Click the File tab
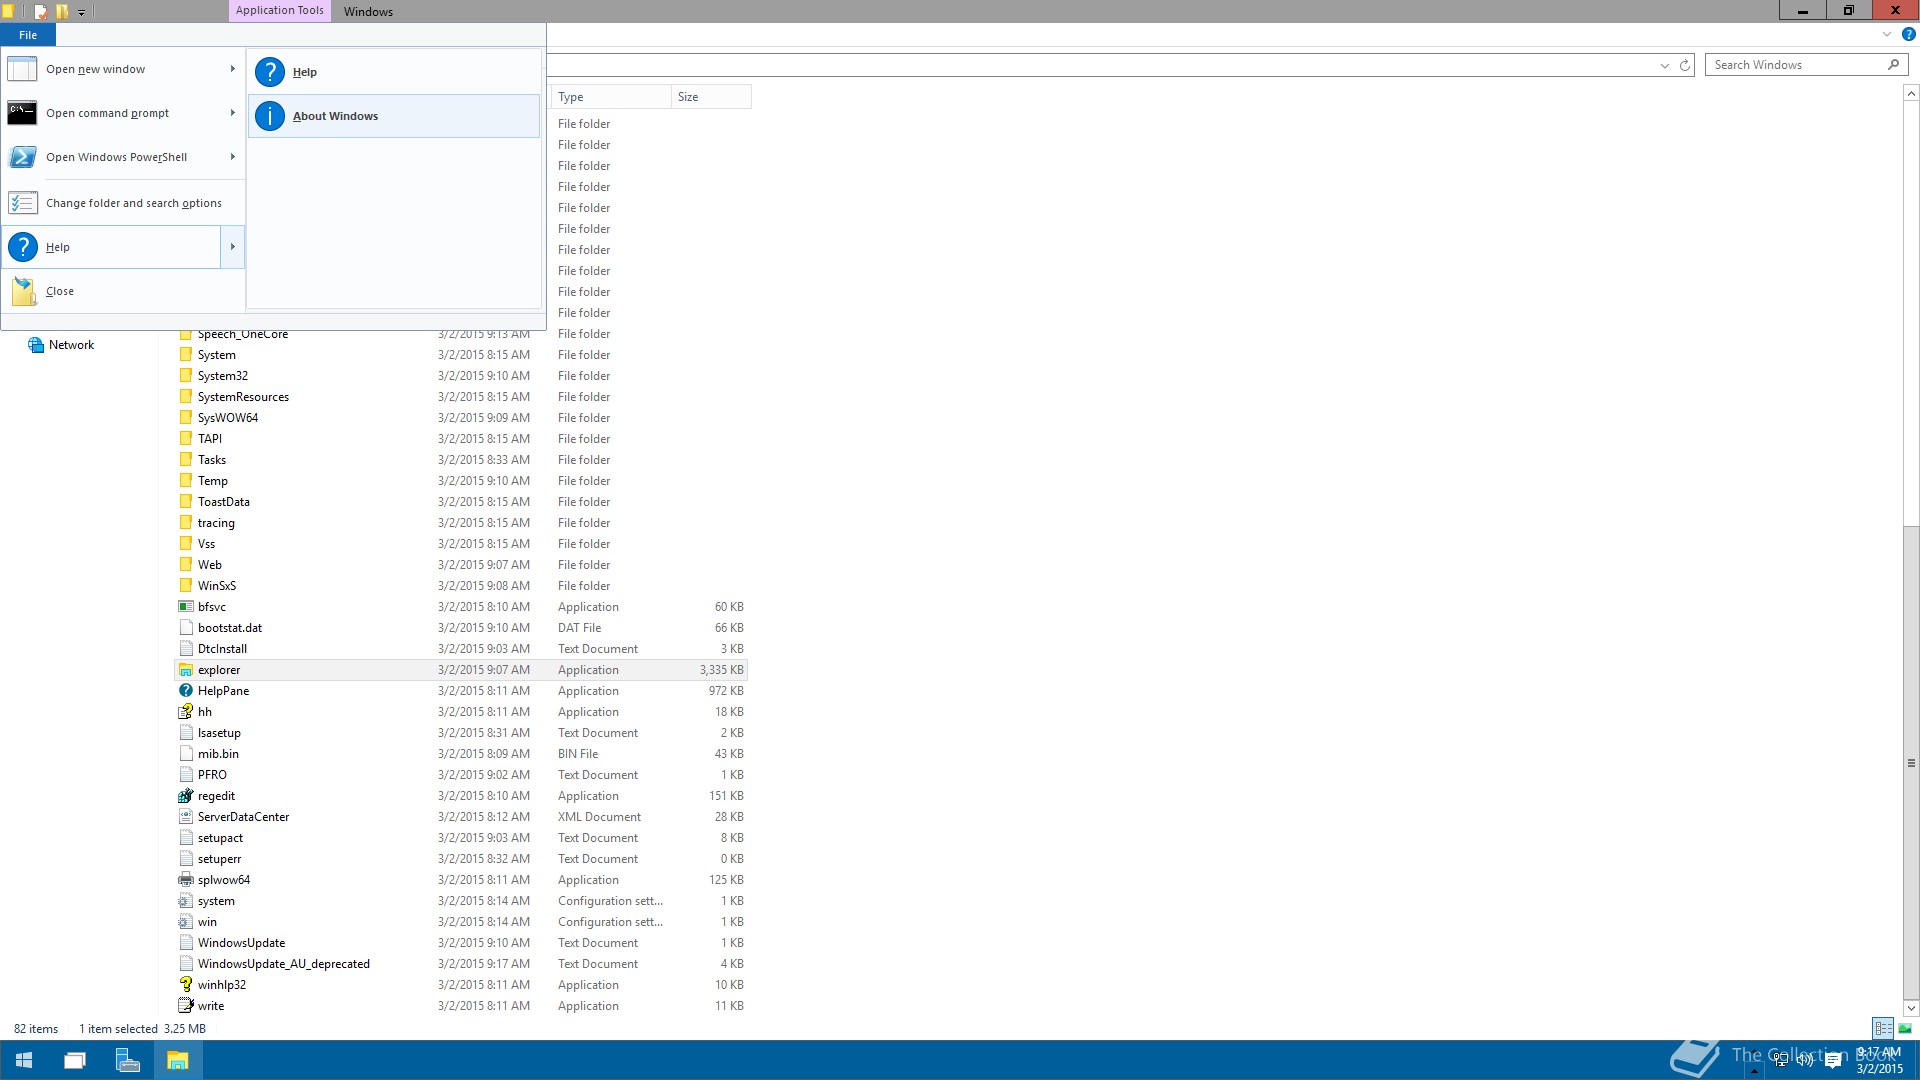Image resolution: width=1920 pixels, height=1080 pixels. pos(28,35)
